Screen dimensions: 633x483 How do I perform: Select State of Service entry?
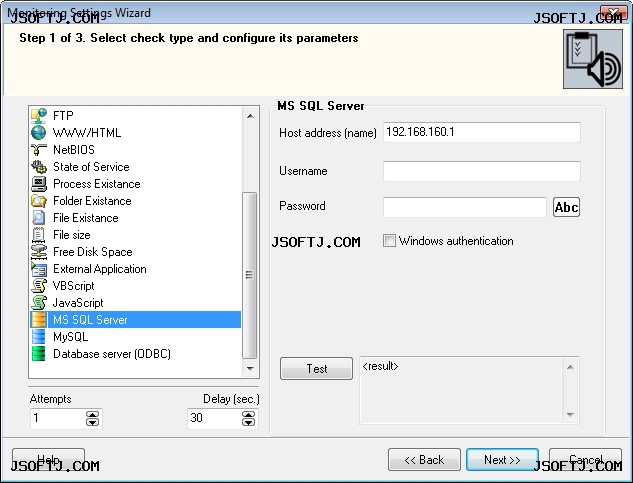click(91, 167)
